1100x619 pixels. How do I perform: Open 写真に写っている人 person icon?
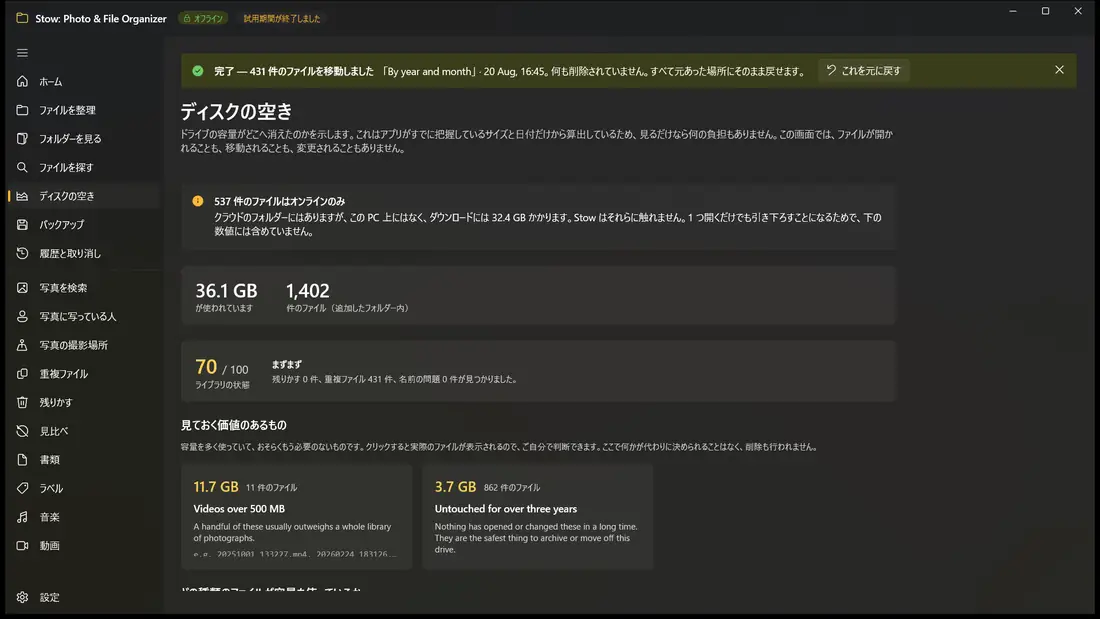click(x=22, y=317)
